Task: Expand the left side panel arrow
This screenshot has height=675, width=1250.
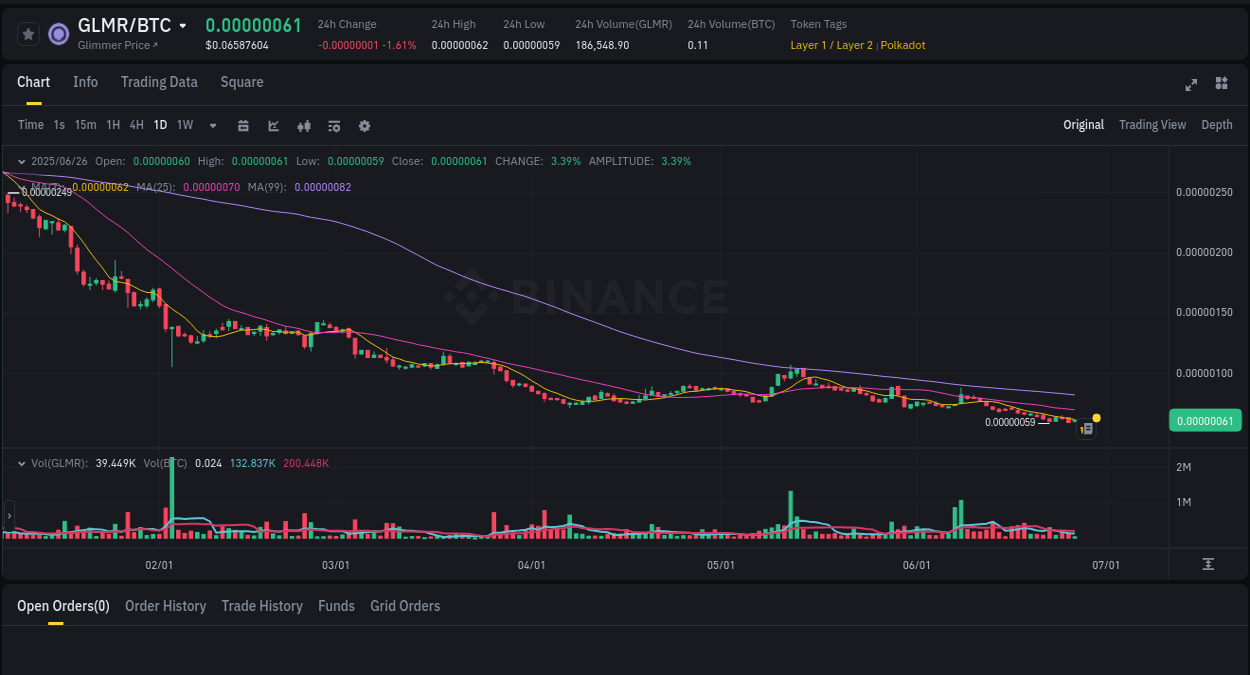Action: (8, 516)
